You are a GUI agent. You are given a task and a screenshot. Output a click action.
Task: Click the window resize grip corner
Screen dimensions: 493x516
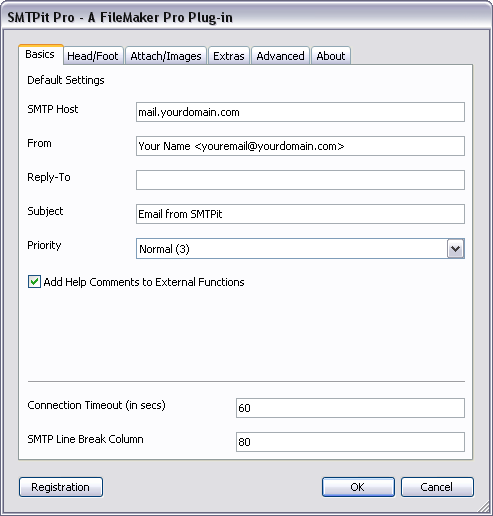(484, 507)
